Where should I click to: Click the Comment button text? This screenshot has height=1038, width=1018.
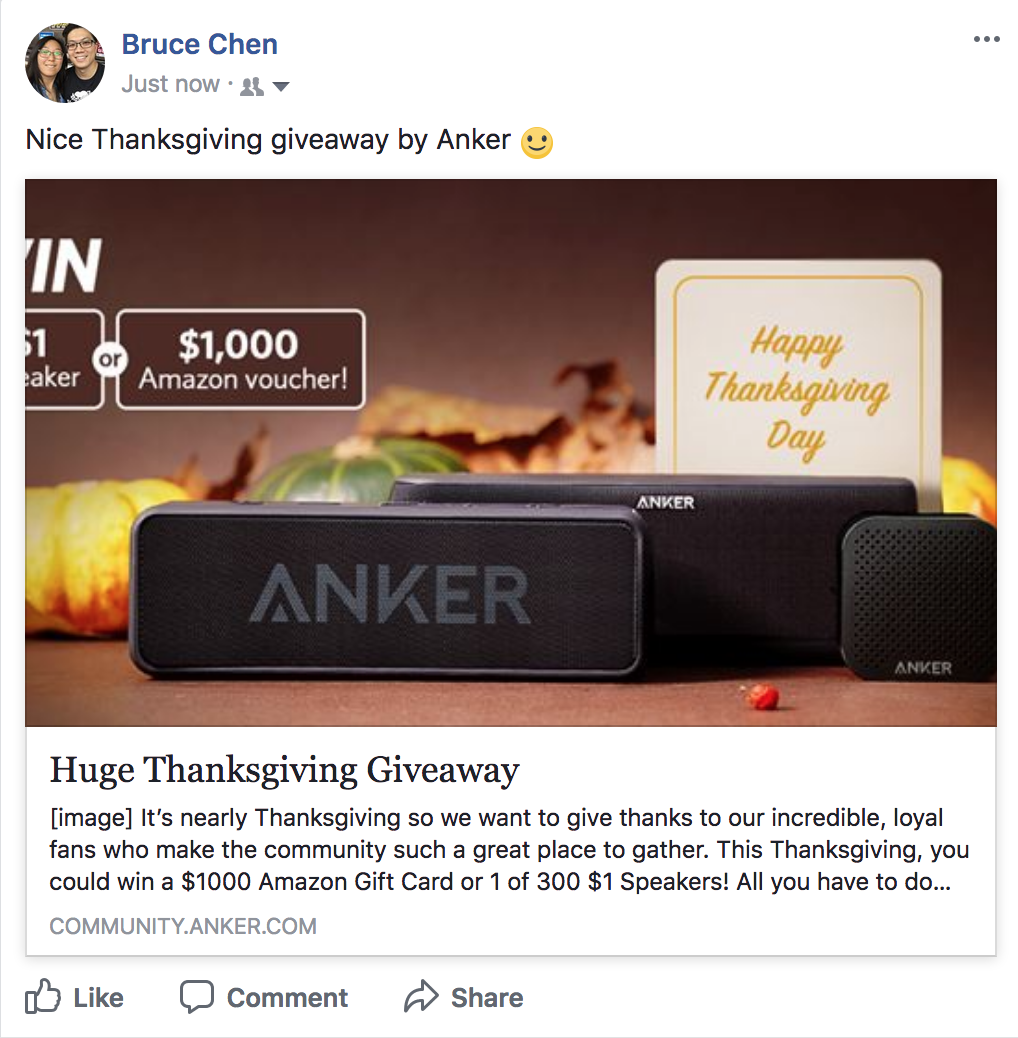coord(287,998)
